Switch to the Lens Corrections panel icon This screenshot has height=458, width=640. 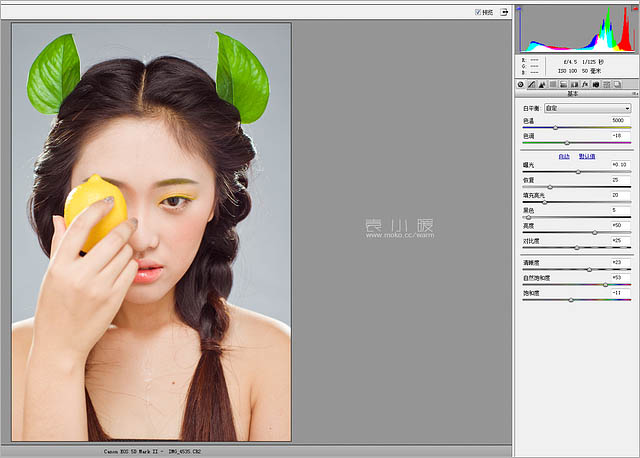click(x=575, y=84)
